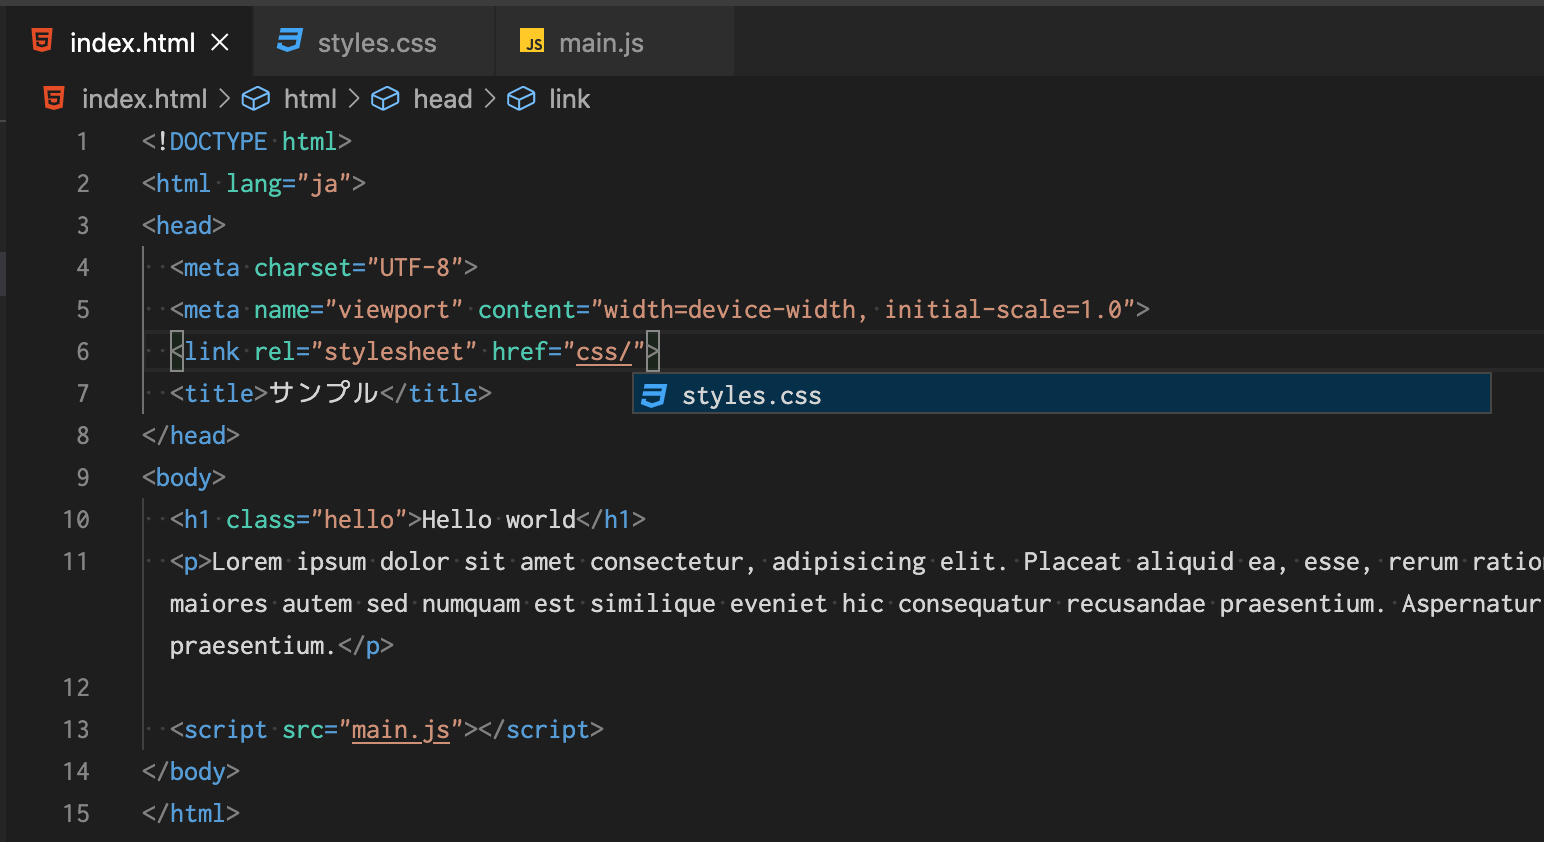Image resolution: width=1544 pixels, height=842 pixels.
Task: Click the css/ path in href attribute
Action: (x=604, y=352)
